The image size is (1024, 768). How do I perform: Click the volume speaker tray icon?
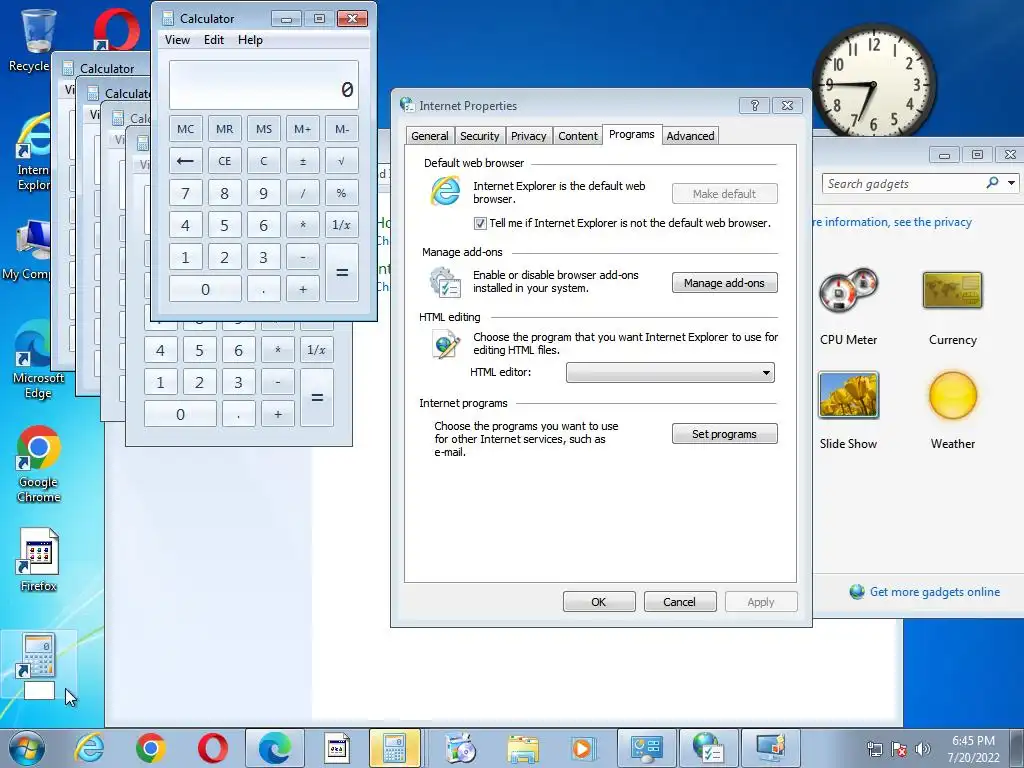coord(922,749)
